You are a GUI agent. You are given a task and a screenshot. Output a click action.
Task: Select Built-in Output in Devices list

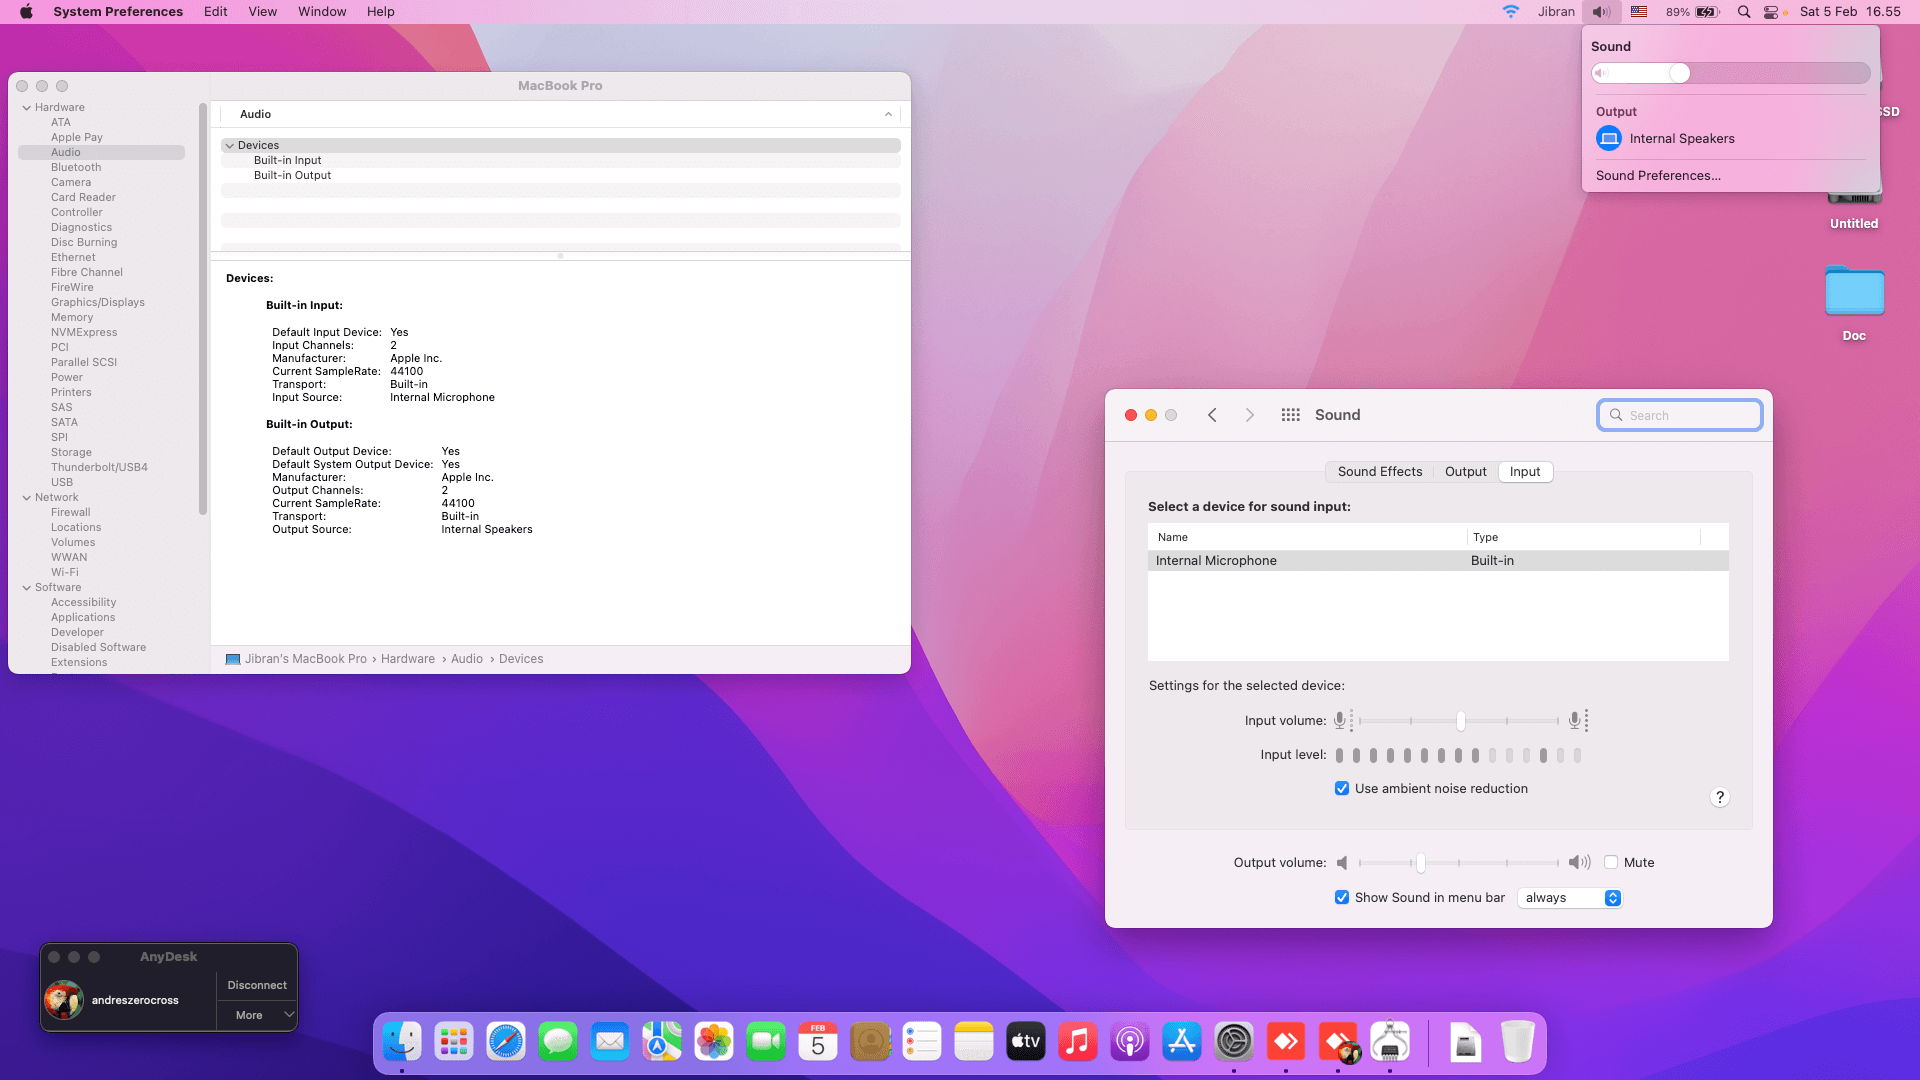coord(292,176)
